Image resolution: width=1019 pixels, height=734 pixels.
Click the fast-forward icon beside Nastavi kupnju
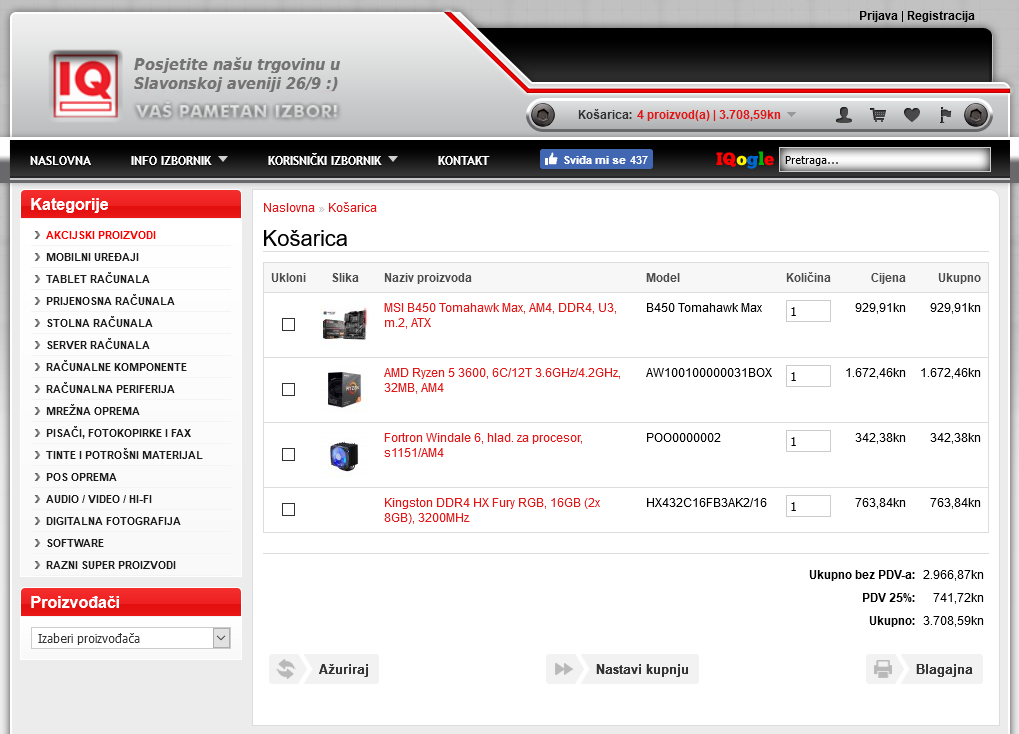pos(563,669)
